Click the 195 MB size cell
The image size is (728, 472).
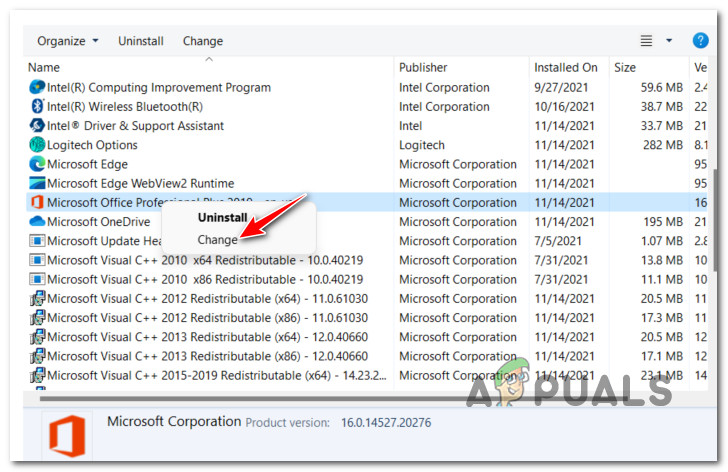(x=663, y=222)
